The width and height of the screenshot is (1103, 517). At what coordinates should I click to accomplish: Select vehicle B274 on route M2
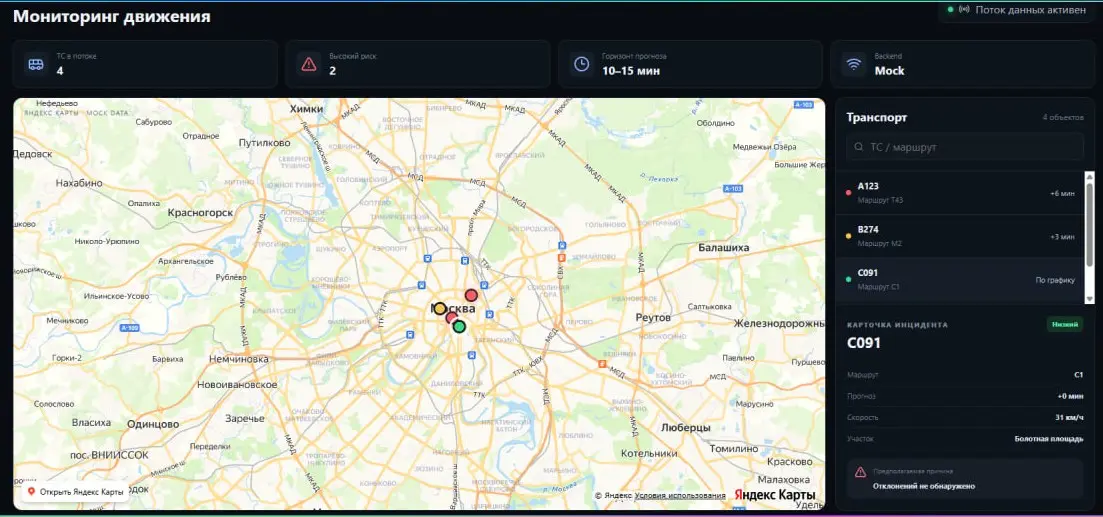point(959,236)
